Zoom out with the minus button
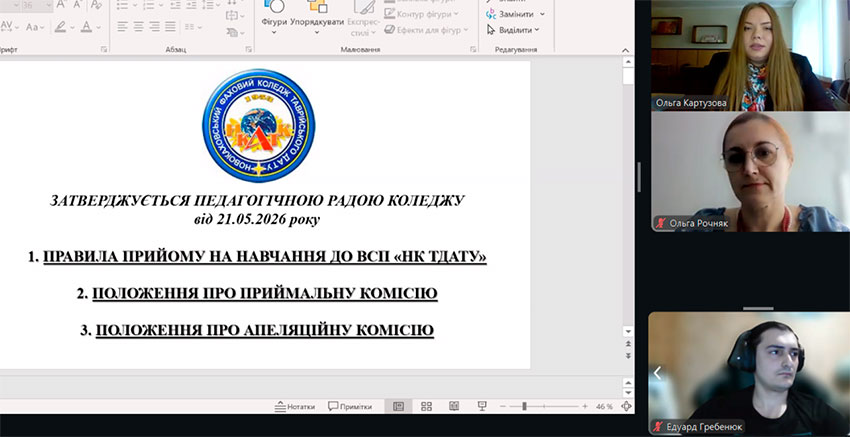 (x=503, y=406)
